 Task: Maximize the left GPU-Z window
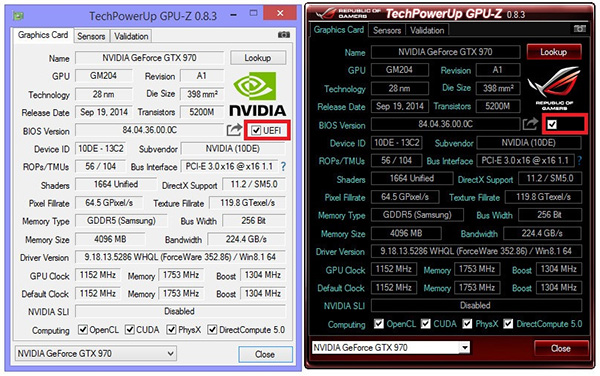tap(253, 13)
